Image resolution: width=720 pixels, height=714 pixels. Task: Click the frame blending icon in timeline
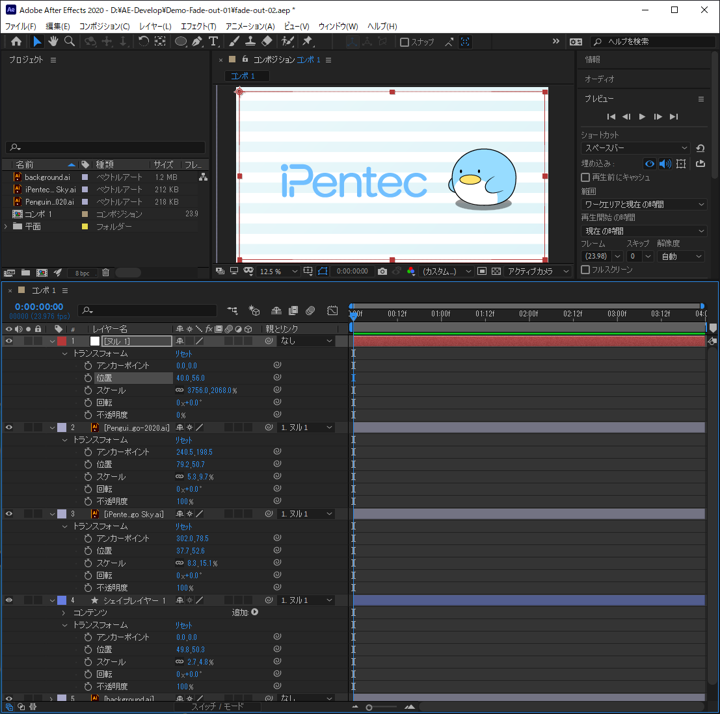tap(293, 311)
